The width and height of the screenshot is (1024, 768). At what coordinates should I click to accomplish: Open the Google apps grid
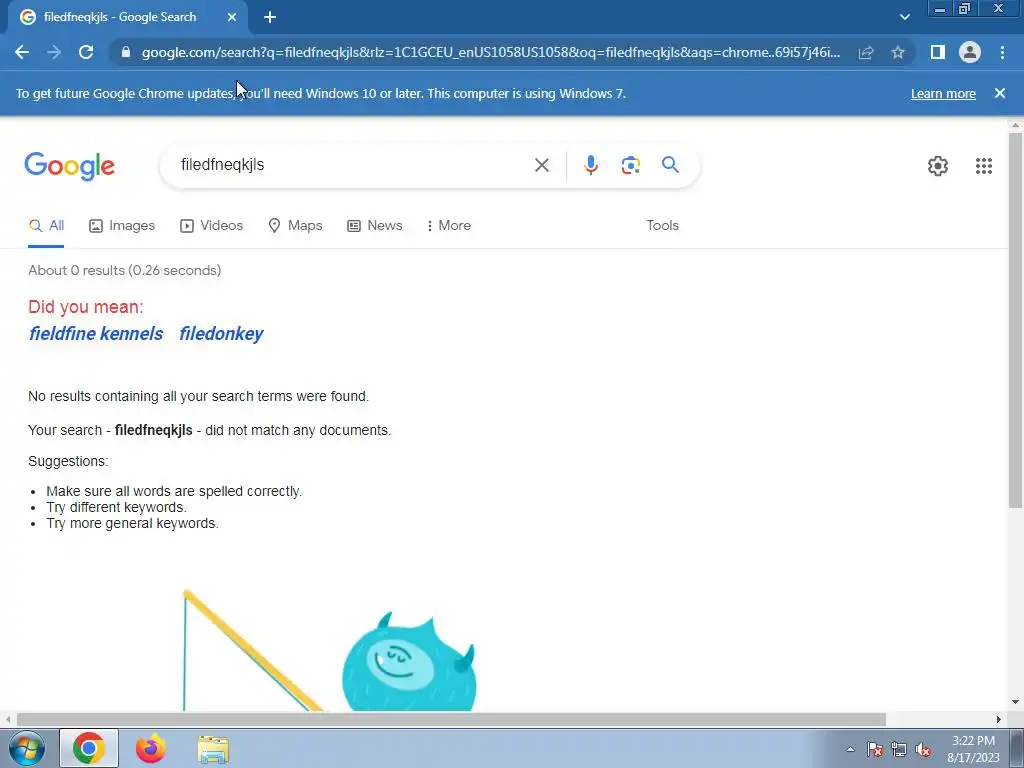(x=984, y=166)
